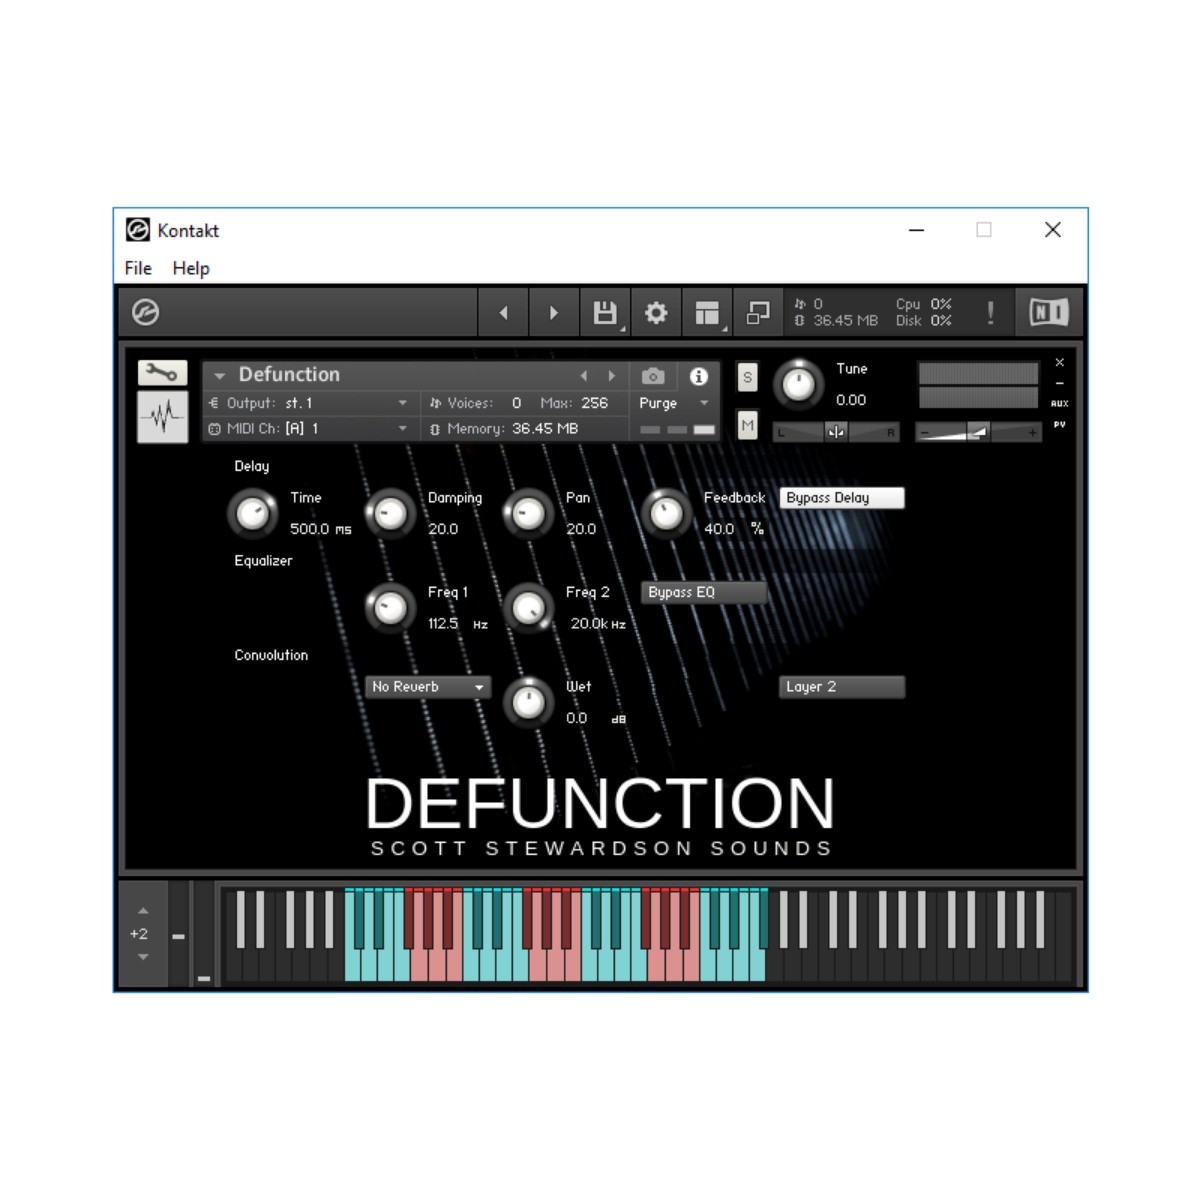Click the exclamation warning icon
This screenshot has width=1200, height=1200.
pyautogui.click(x=990, y=313)
